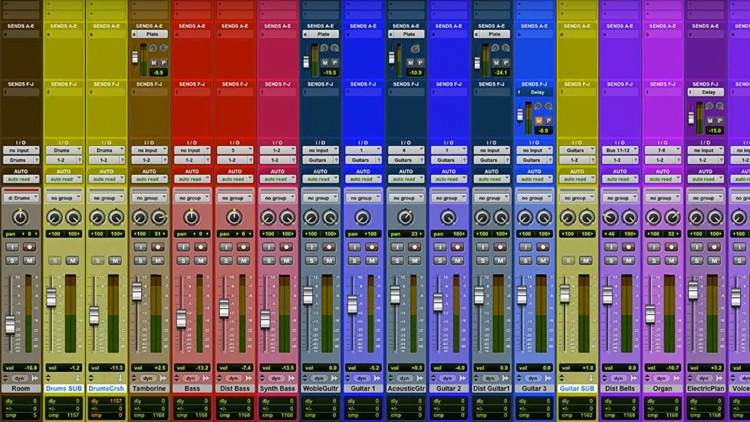
Task: Toggle input monitoring on Room track
Action: click(x=12, y=247)
